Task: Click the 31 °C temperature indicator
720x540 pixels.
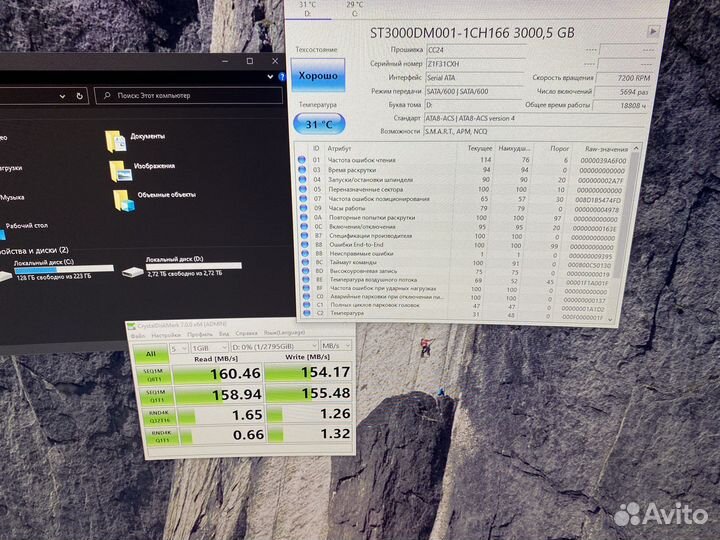Action: [x=319, y=124]
